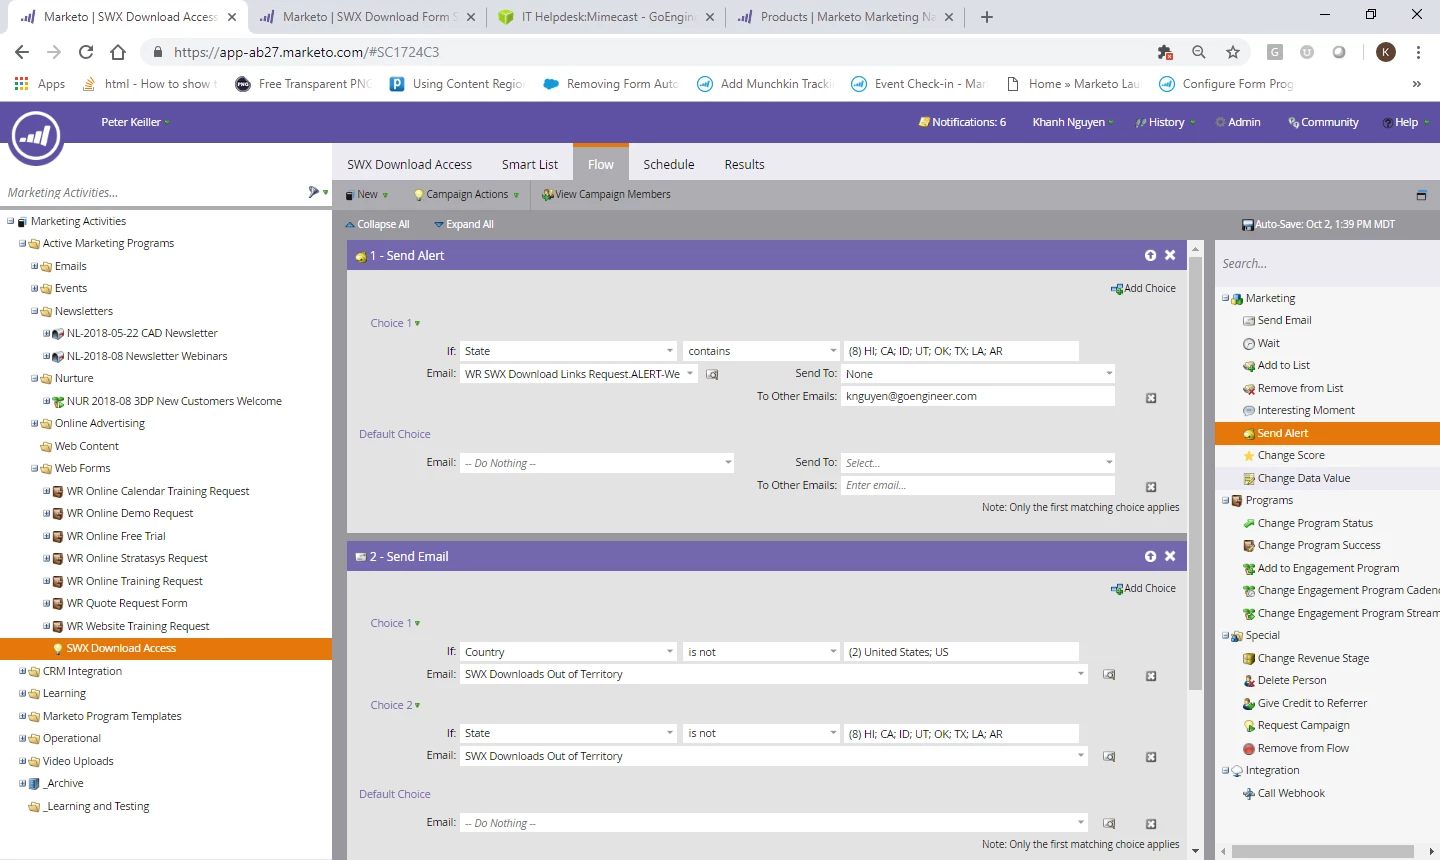Remove the Country is not choice

[x=1151, y=676]
